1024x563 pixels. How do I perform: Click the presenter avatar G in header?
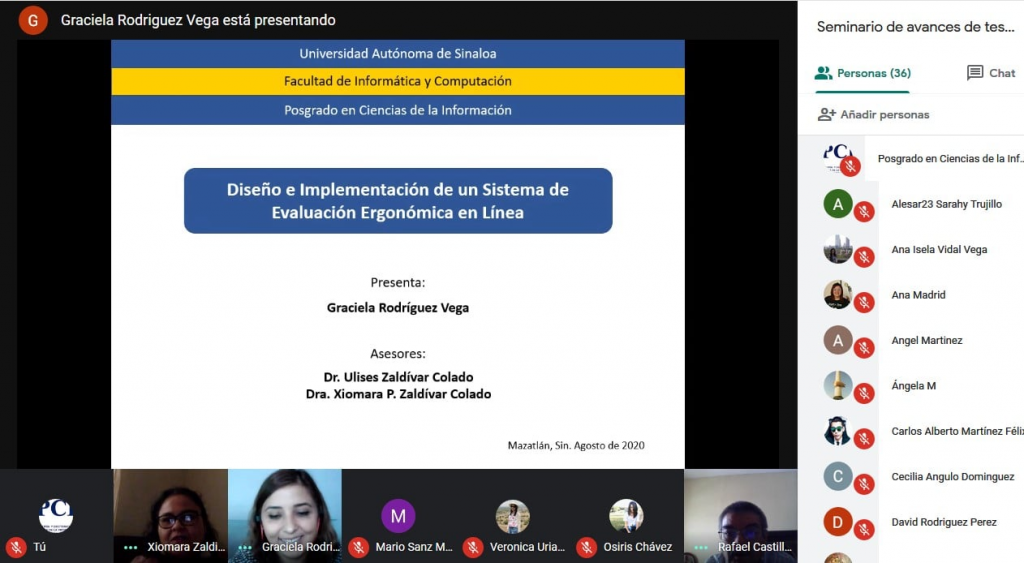33,20
